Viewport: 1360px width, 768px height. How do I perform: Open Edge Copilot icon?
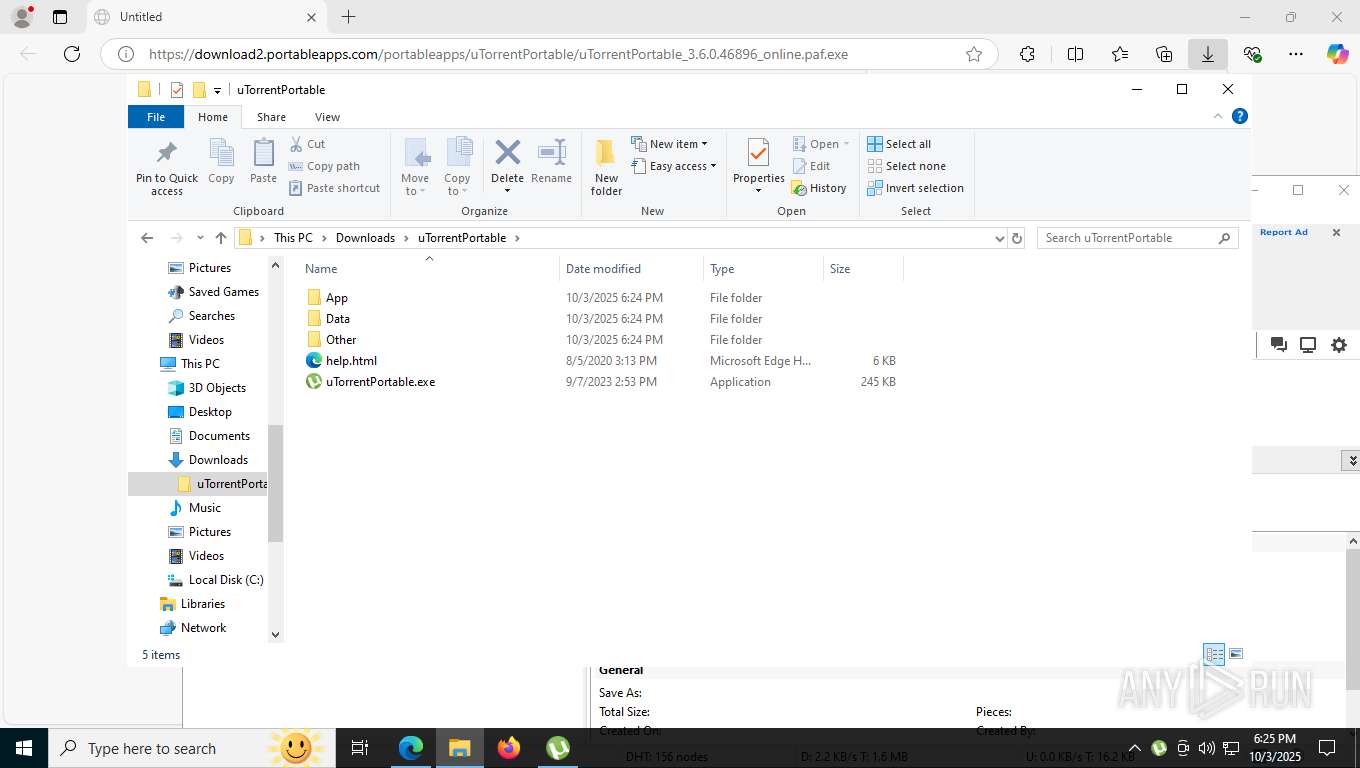(1338, 54)
